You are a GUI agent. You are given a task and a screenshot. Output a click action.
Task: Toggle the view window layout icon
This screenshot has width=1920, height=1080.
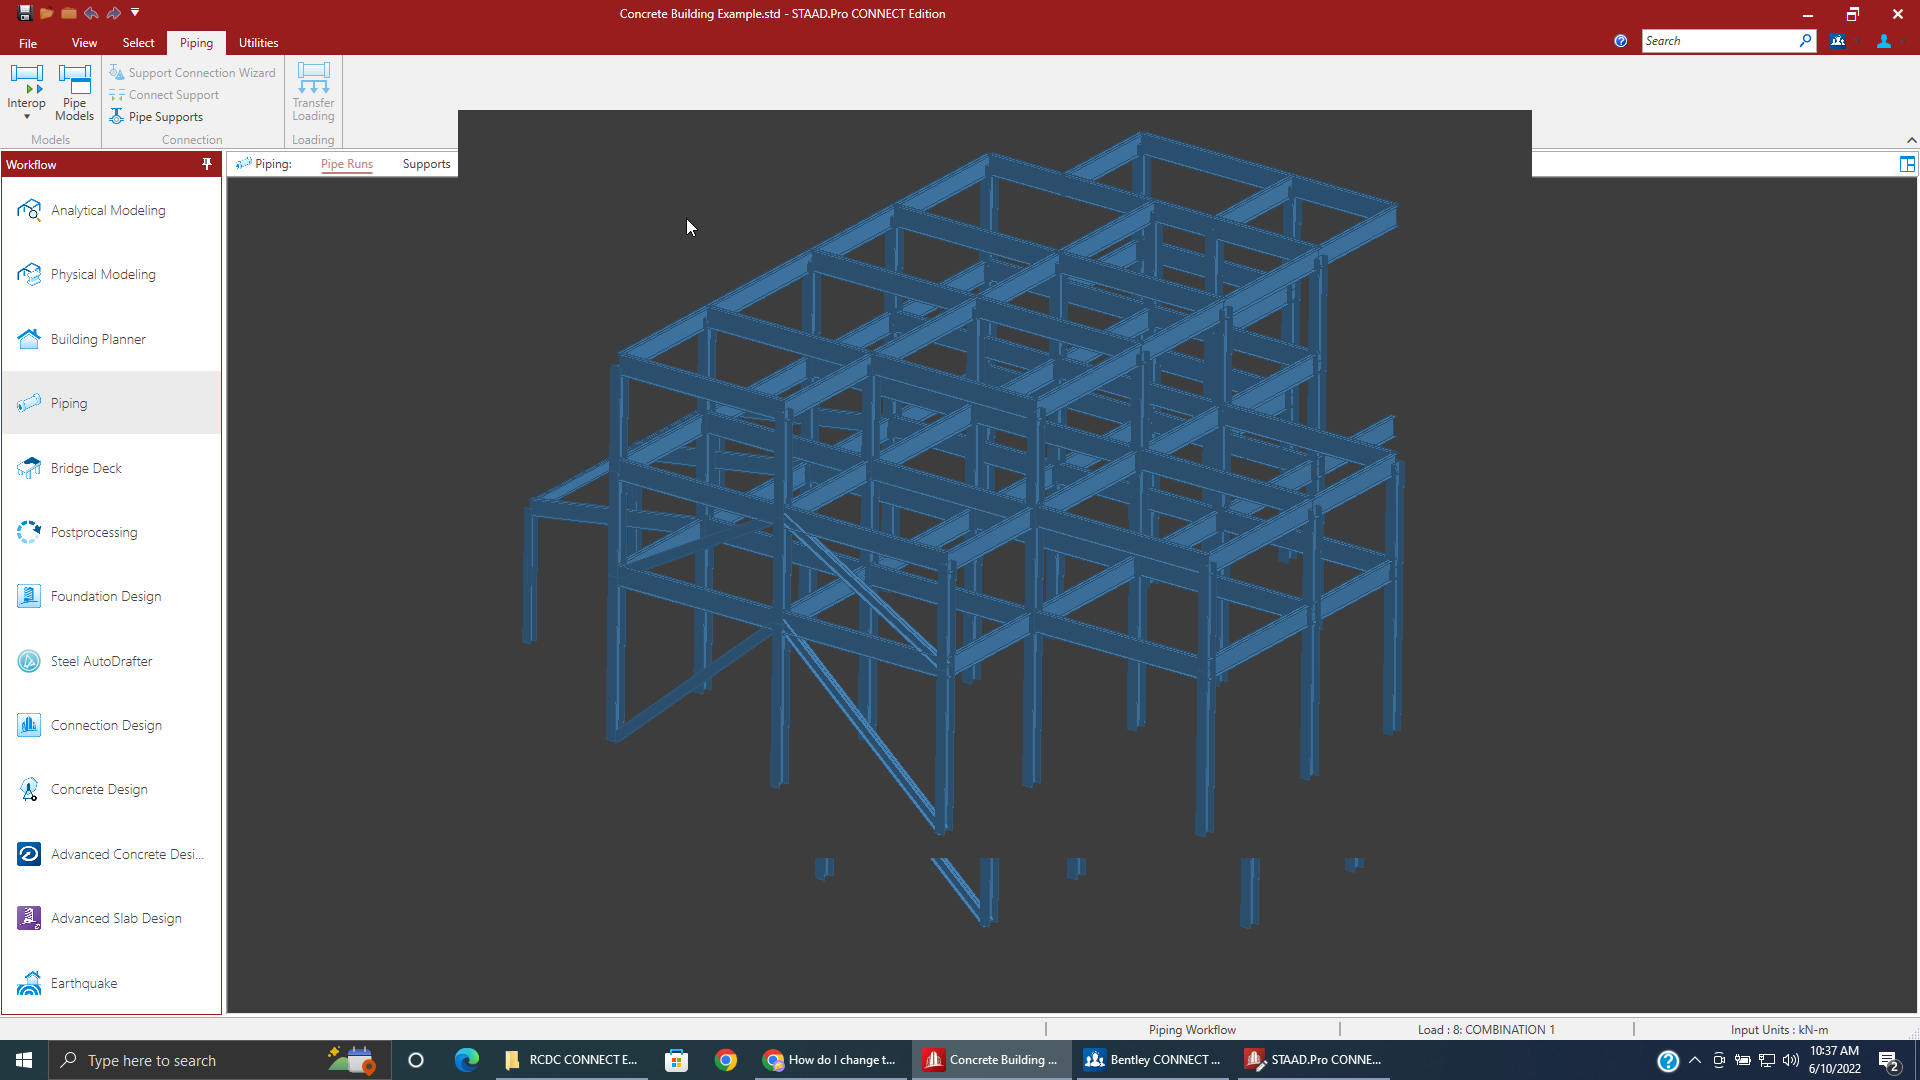(1907, 164)
